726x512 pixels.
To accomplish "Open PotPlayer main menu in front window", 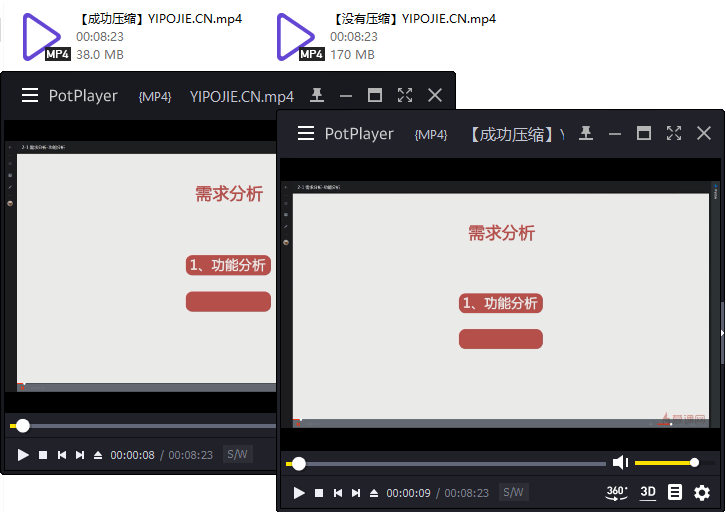I will [306, 133].
